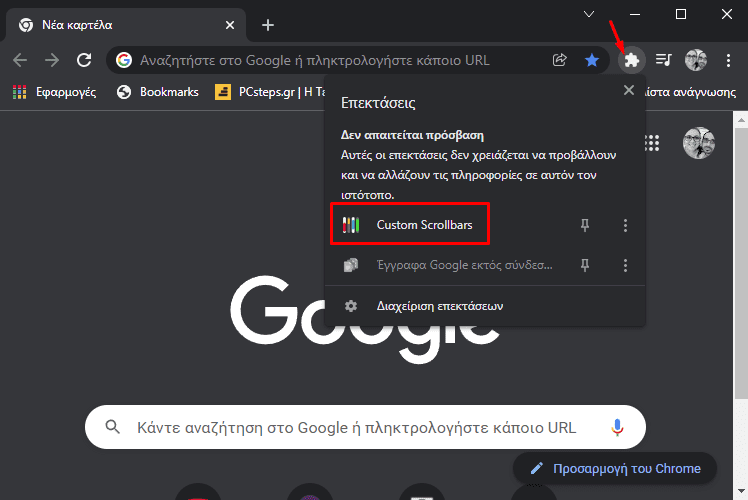748x500 pixels.
Task: Click the Google logo on page
Action: coord(365,319)
